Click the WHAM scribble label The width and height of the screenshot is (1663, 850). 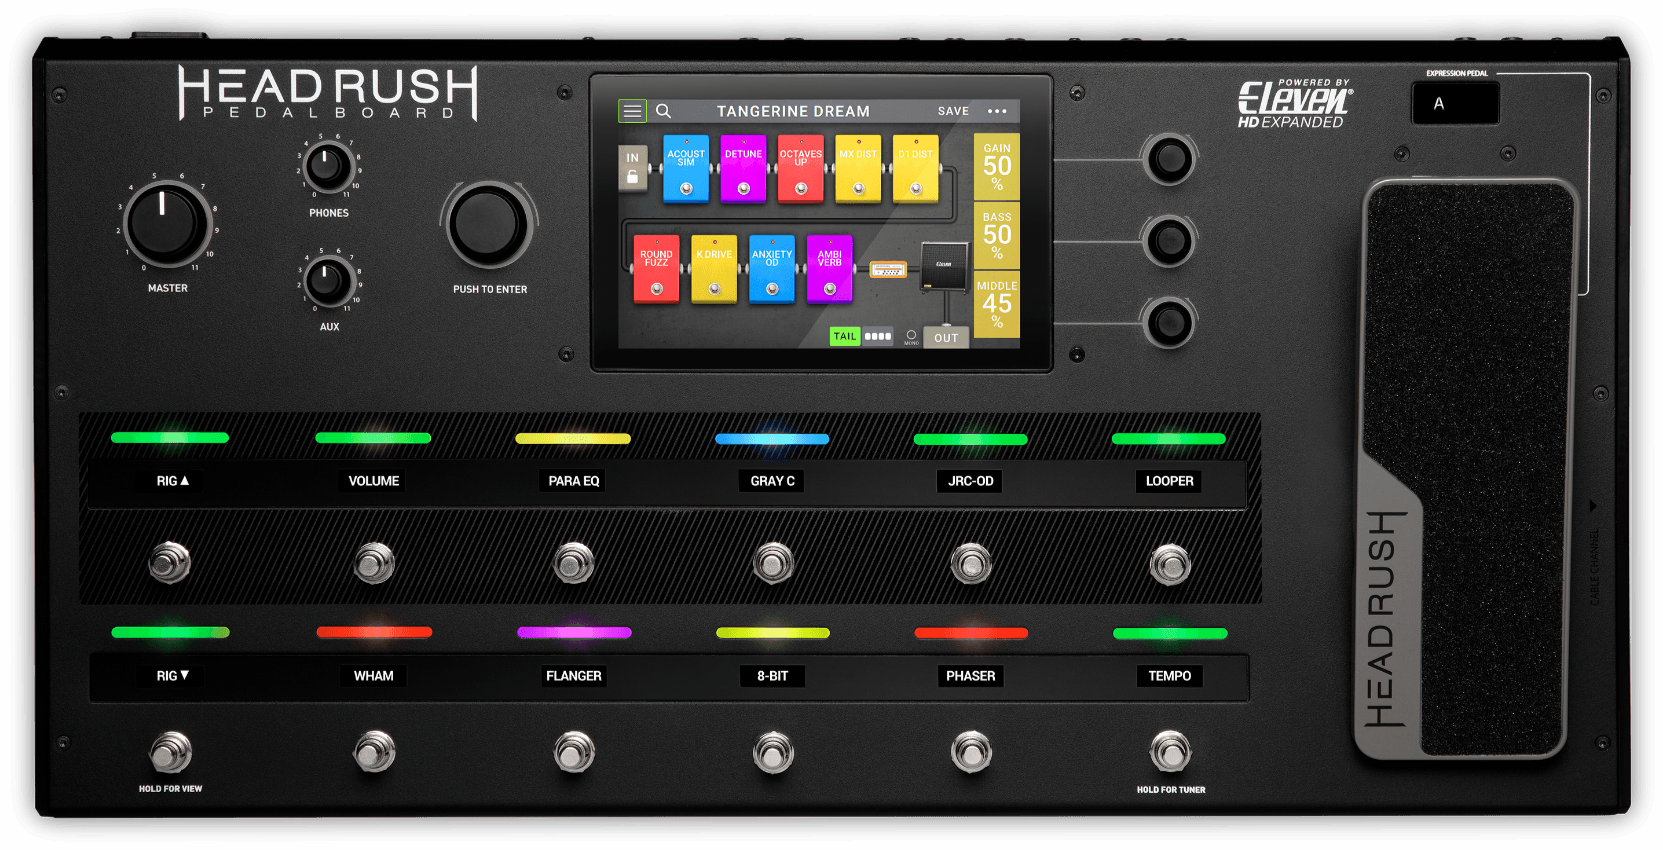[x=374, y=676]
